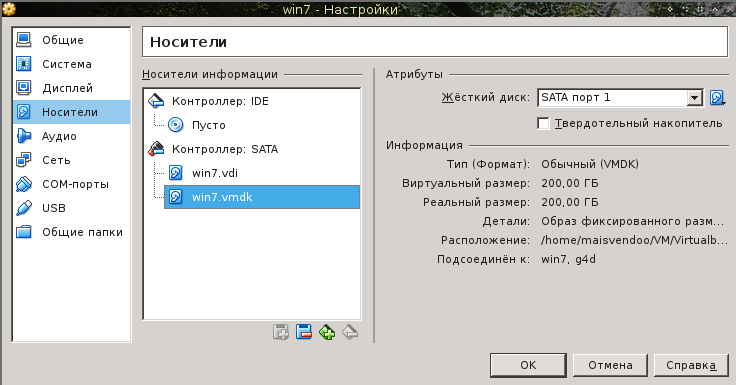Click the USB plug icon

point(23,208)
